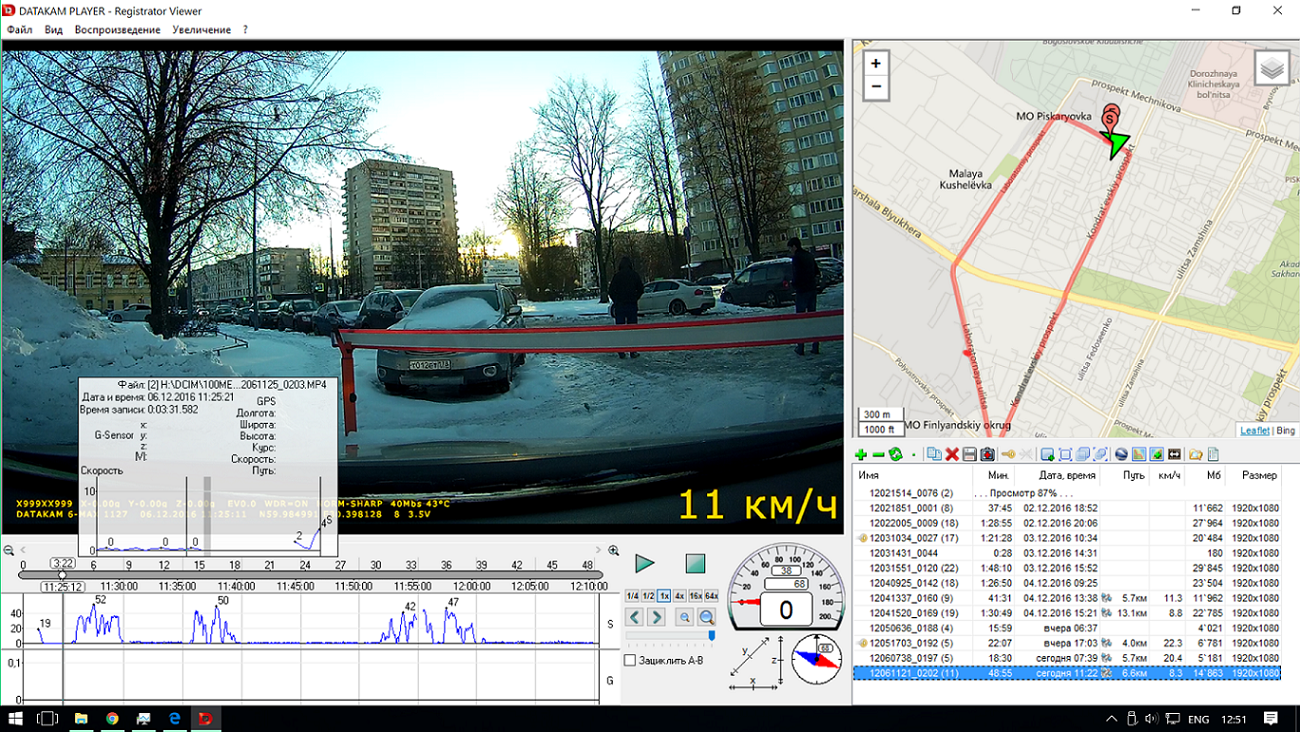Set playback speed to 1/2
The height and width of the screenshot is (732, 1300).
click(x=648, y=596)
